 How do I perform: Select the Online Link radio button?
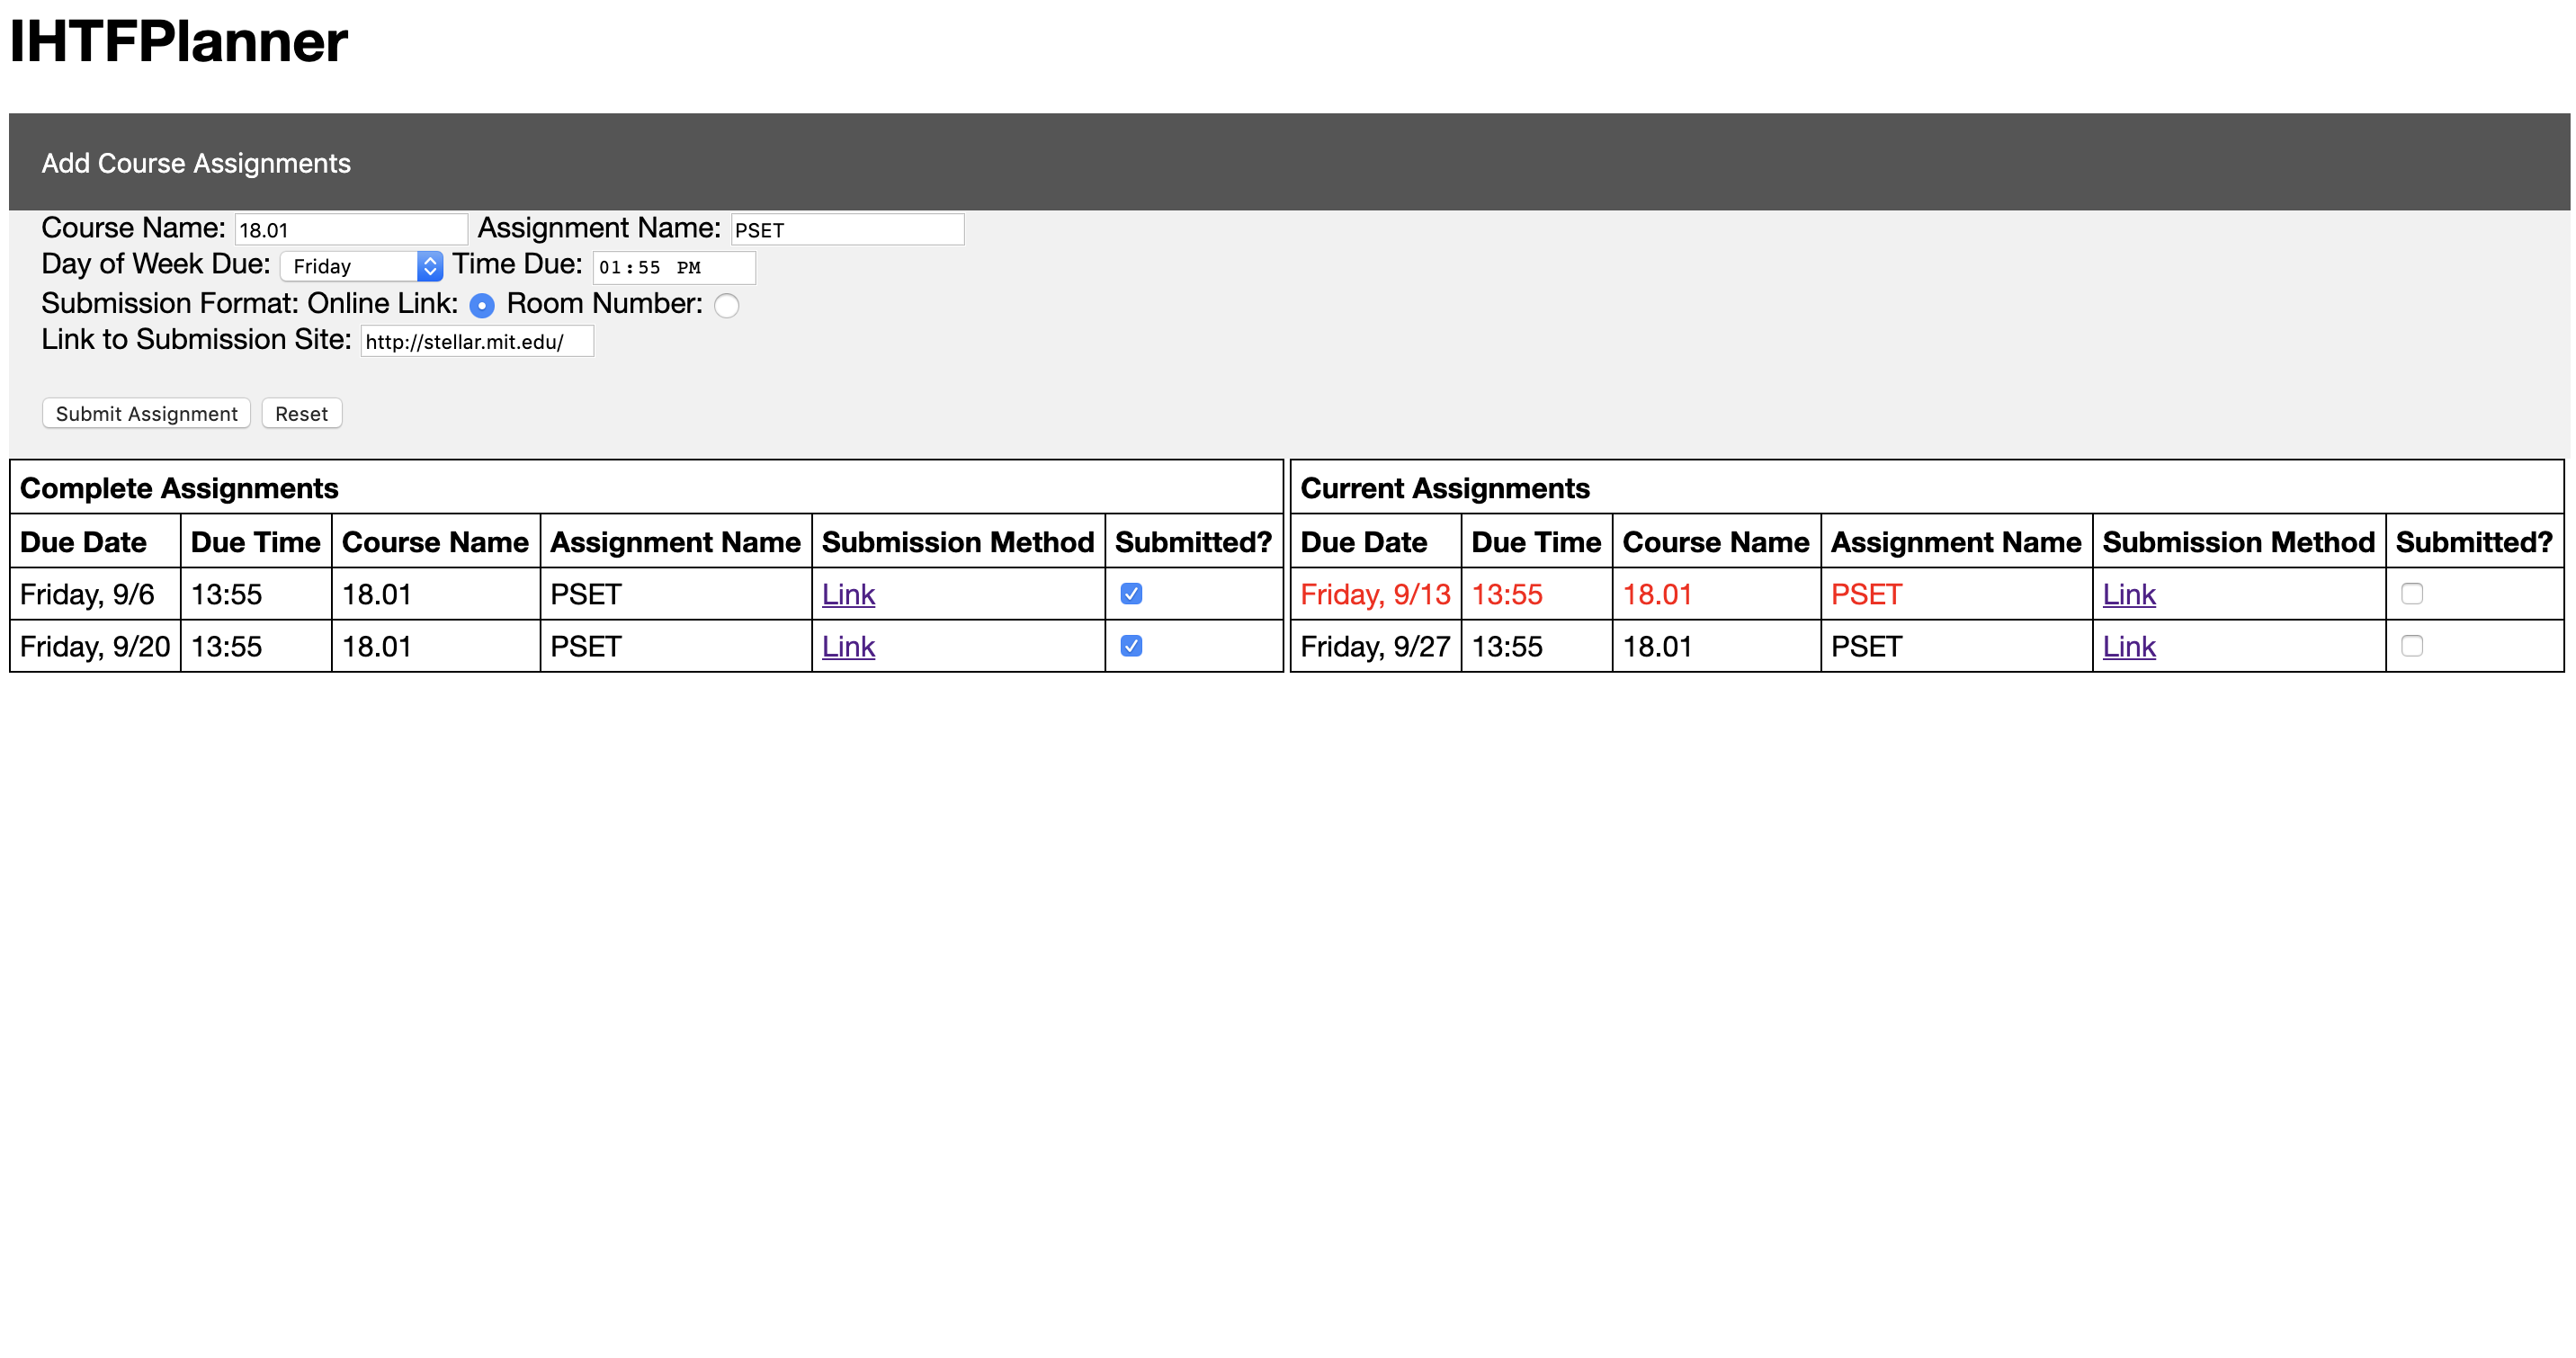[x=482, y=306]
